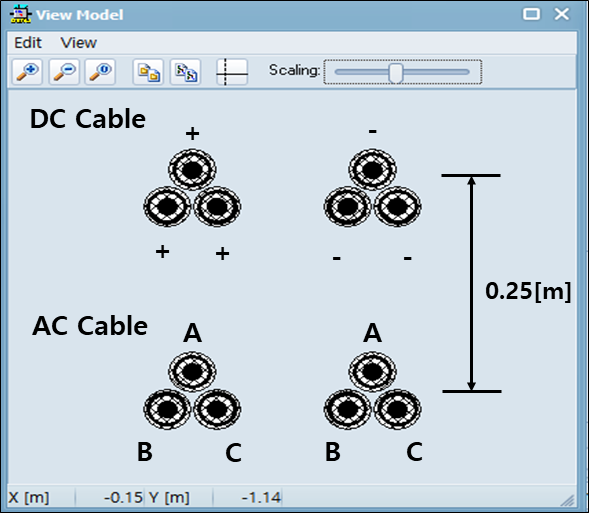Click the X [m] coordinate value field
This screenshot has height=513, width=589.
coord(109,498)
